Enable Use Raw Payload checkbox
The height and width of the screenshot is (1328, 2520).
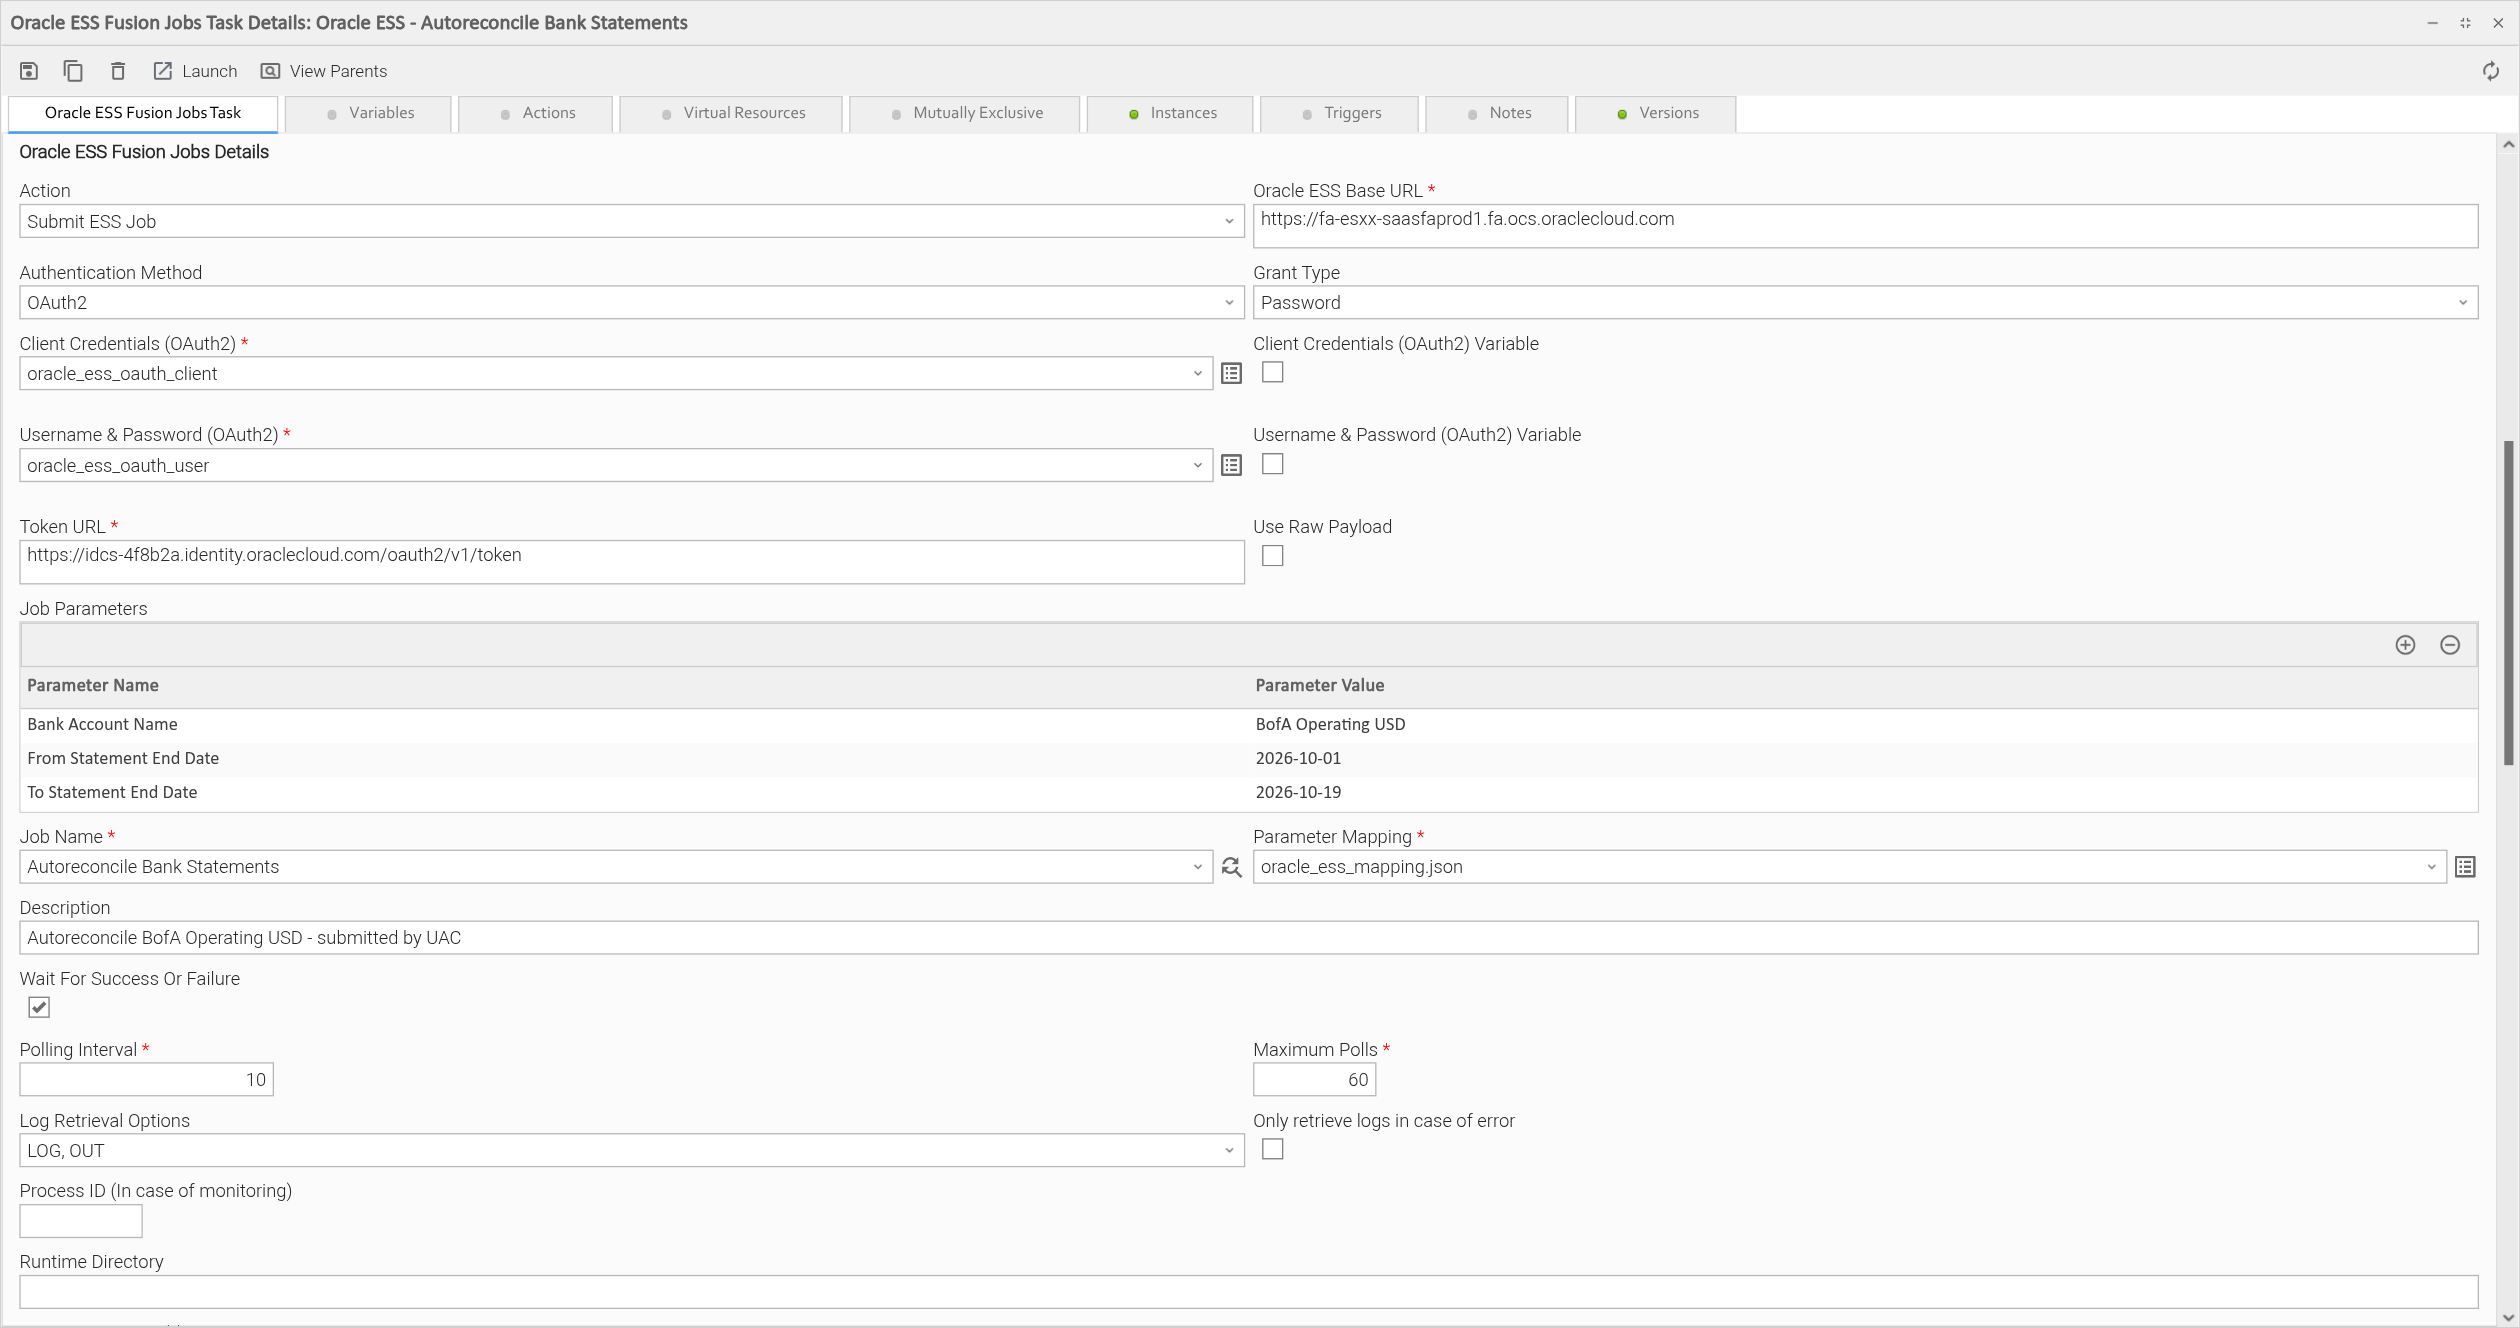[1272, 556]
